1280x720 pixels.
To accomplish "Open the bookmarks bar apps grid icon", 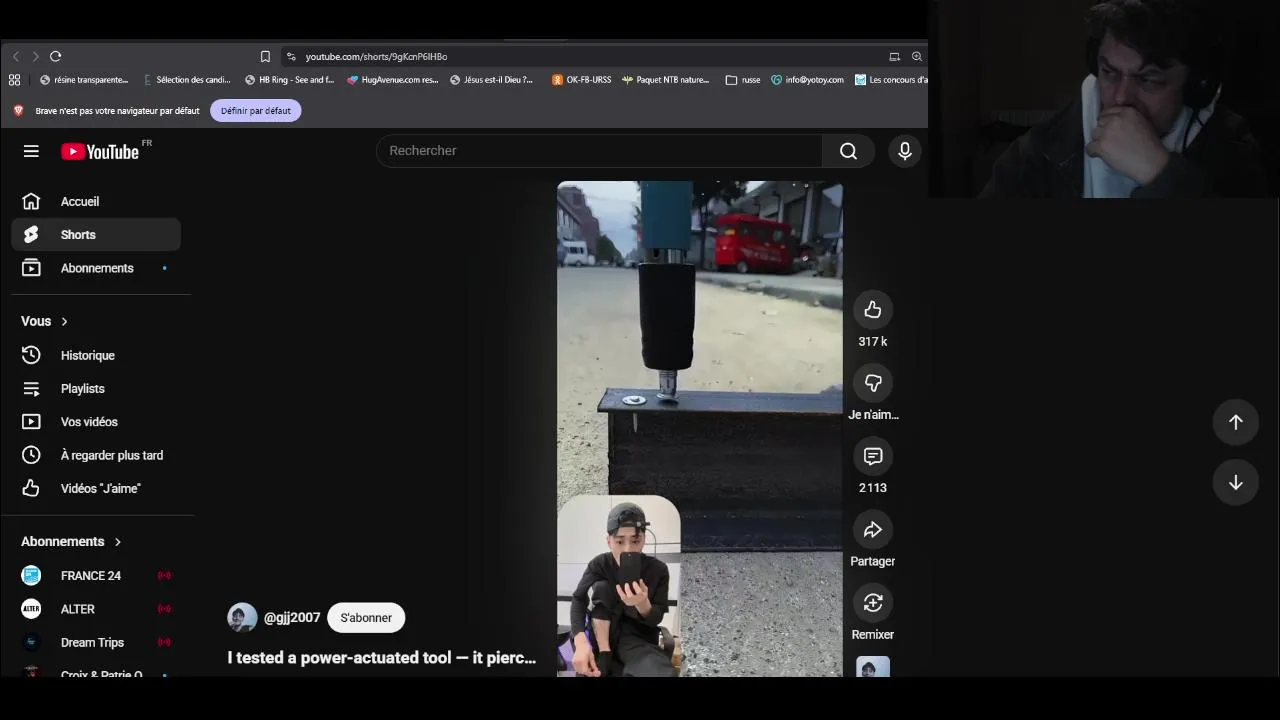I will [14, 80].
